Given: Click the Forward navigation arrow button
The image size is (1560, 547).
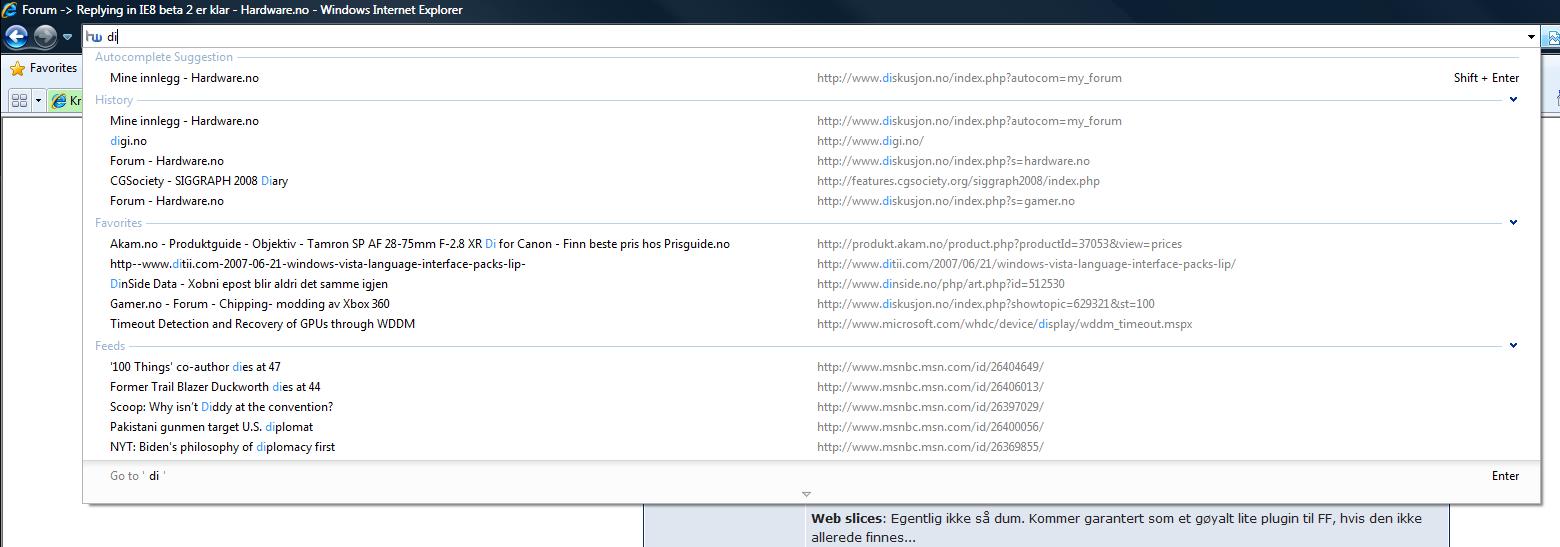Looking at the screenshot, I should (45, 37).
